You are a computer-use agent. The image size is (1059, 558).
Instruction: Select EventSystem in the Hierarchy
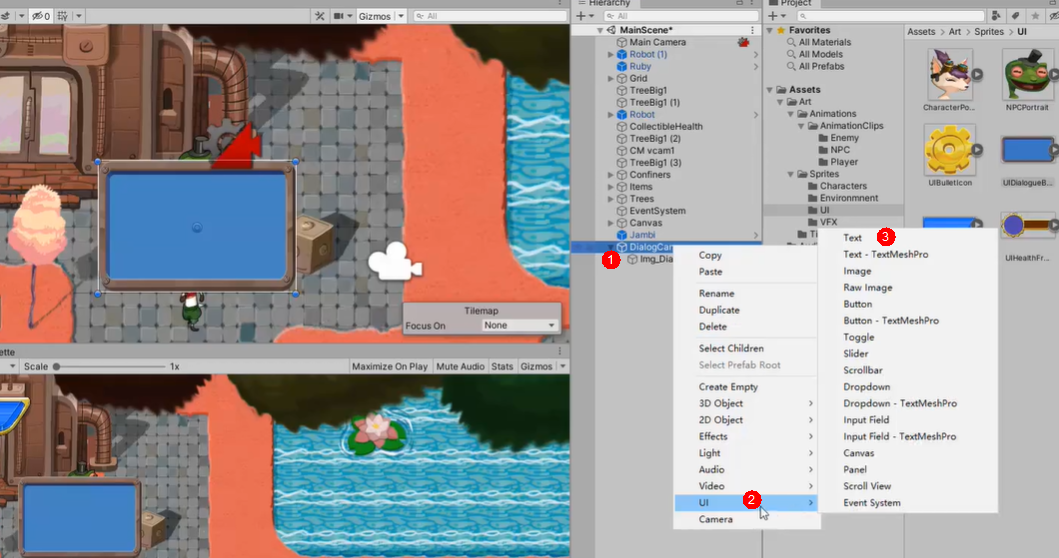657,211
